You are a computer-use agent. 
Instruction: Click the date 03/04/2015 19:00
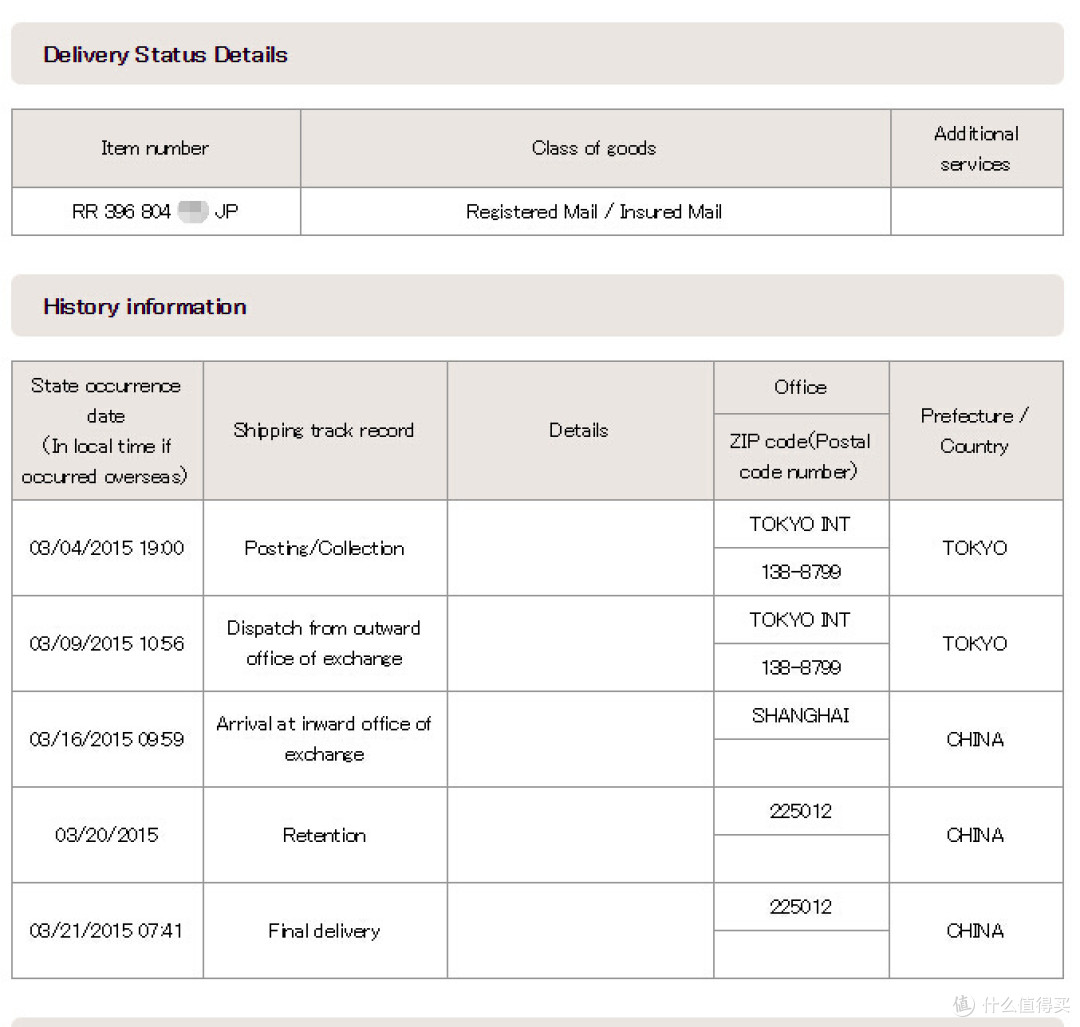pyautogui.click(x=107, y=548)
